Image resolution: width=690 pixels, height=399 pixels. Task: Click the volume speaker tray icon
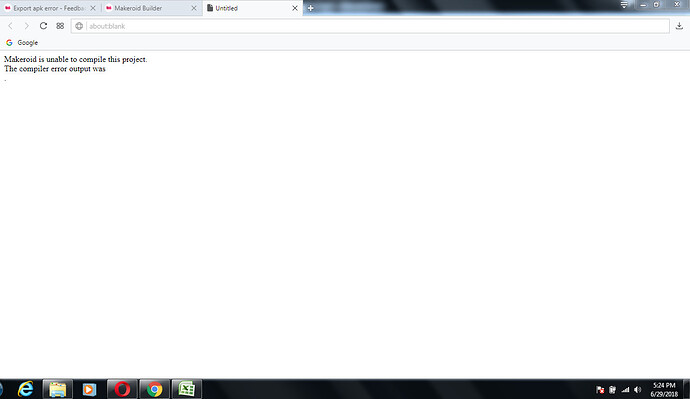[x=638, y=389]
